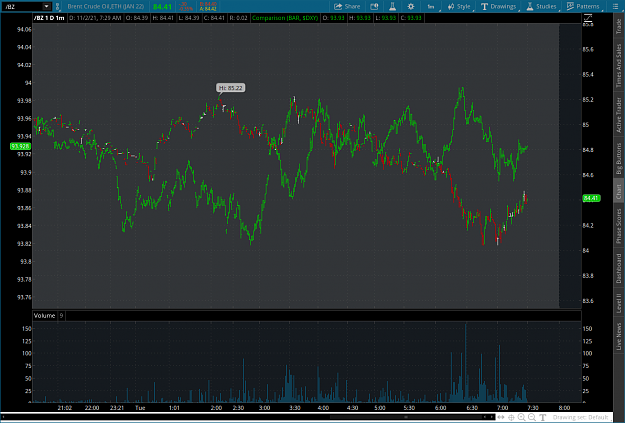Click the crosshair pointer icon
The height and width of the screenshot is (423, 625).
[x=511, y=417]
